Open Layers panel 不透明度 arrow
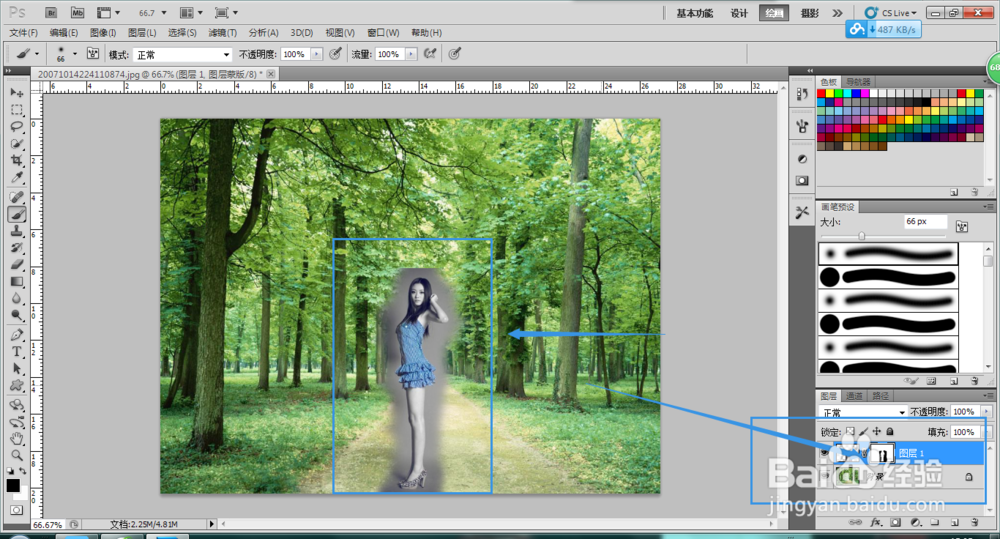This screenshot has width=1000, height=539. tap(987, 412)
